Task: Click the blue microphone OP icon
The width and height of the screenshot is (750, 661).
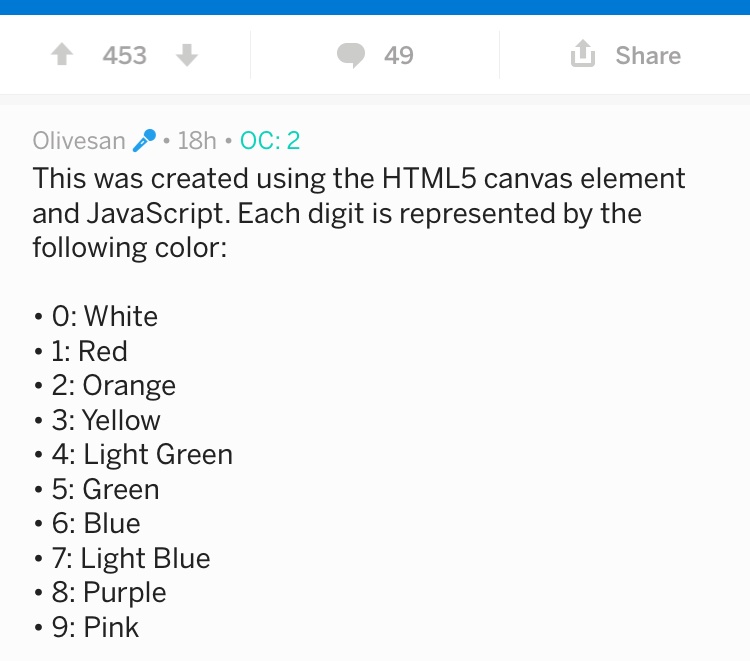Action: 144,141
